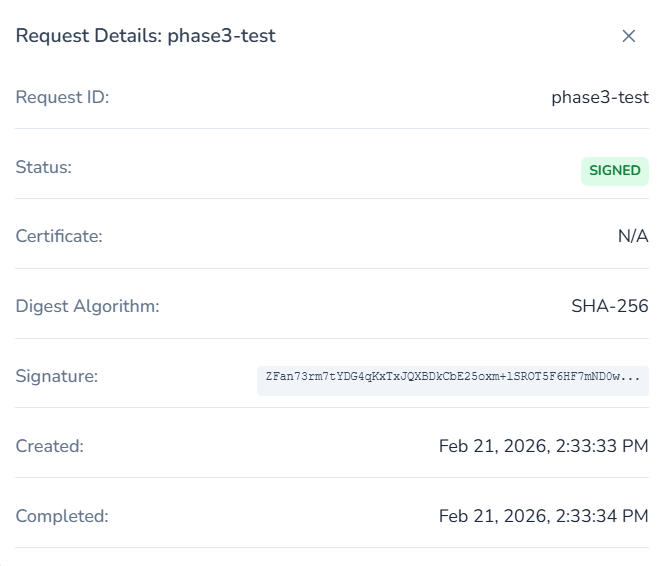This screenshot has width=660, height=566.
Task: Click the 2:33:33 PM created time
Action: pos(601,447)
